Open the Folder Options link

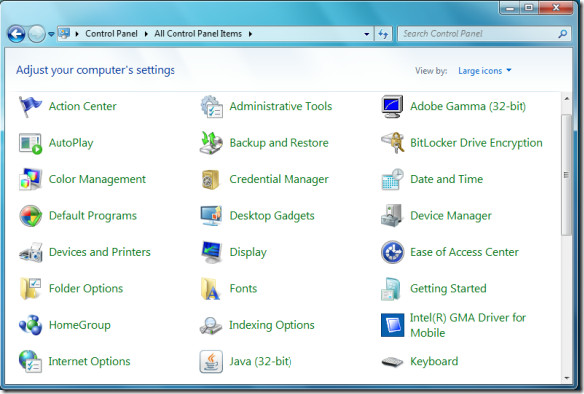coord(86,289)
